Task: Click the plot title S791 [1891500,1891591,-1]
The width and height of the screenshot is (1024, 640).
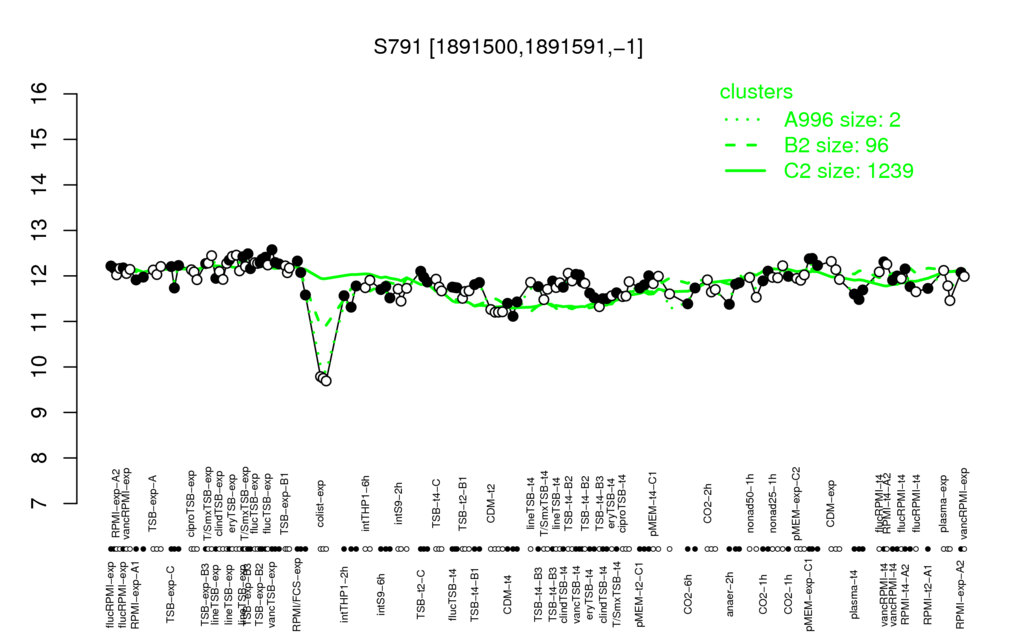Action: [x=508, y=47]
